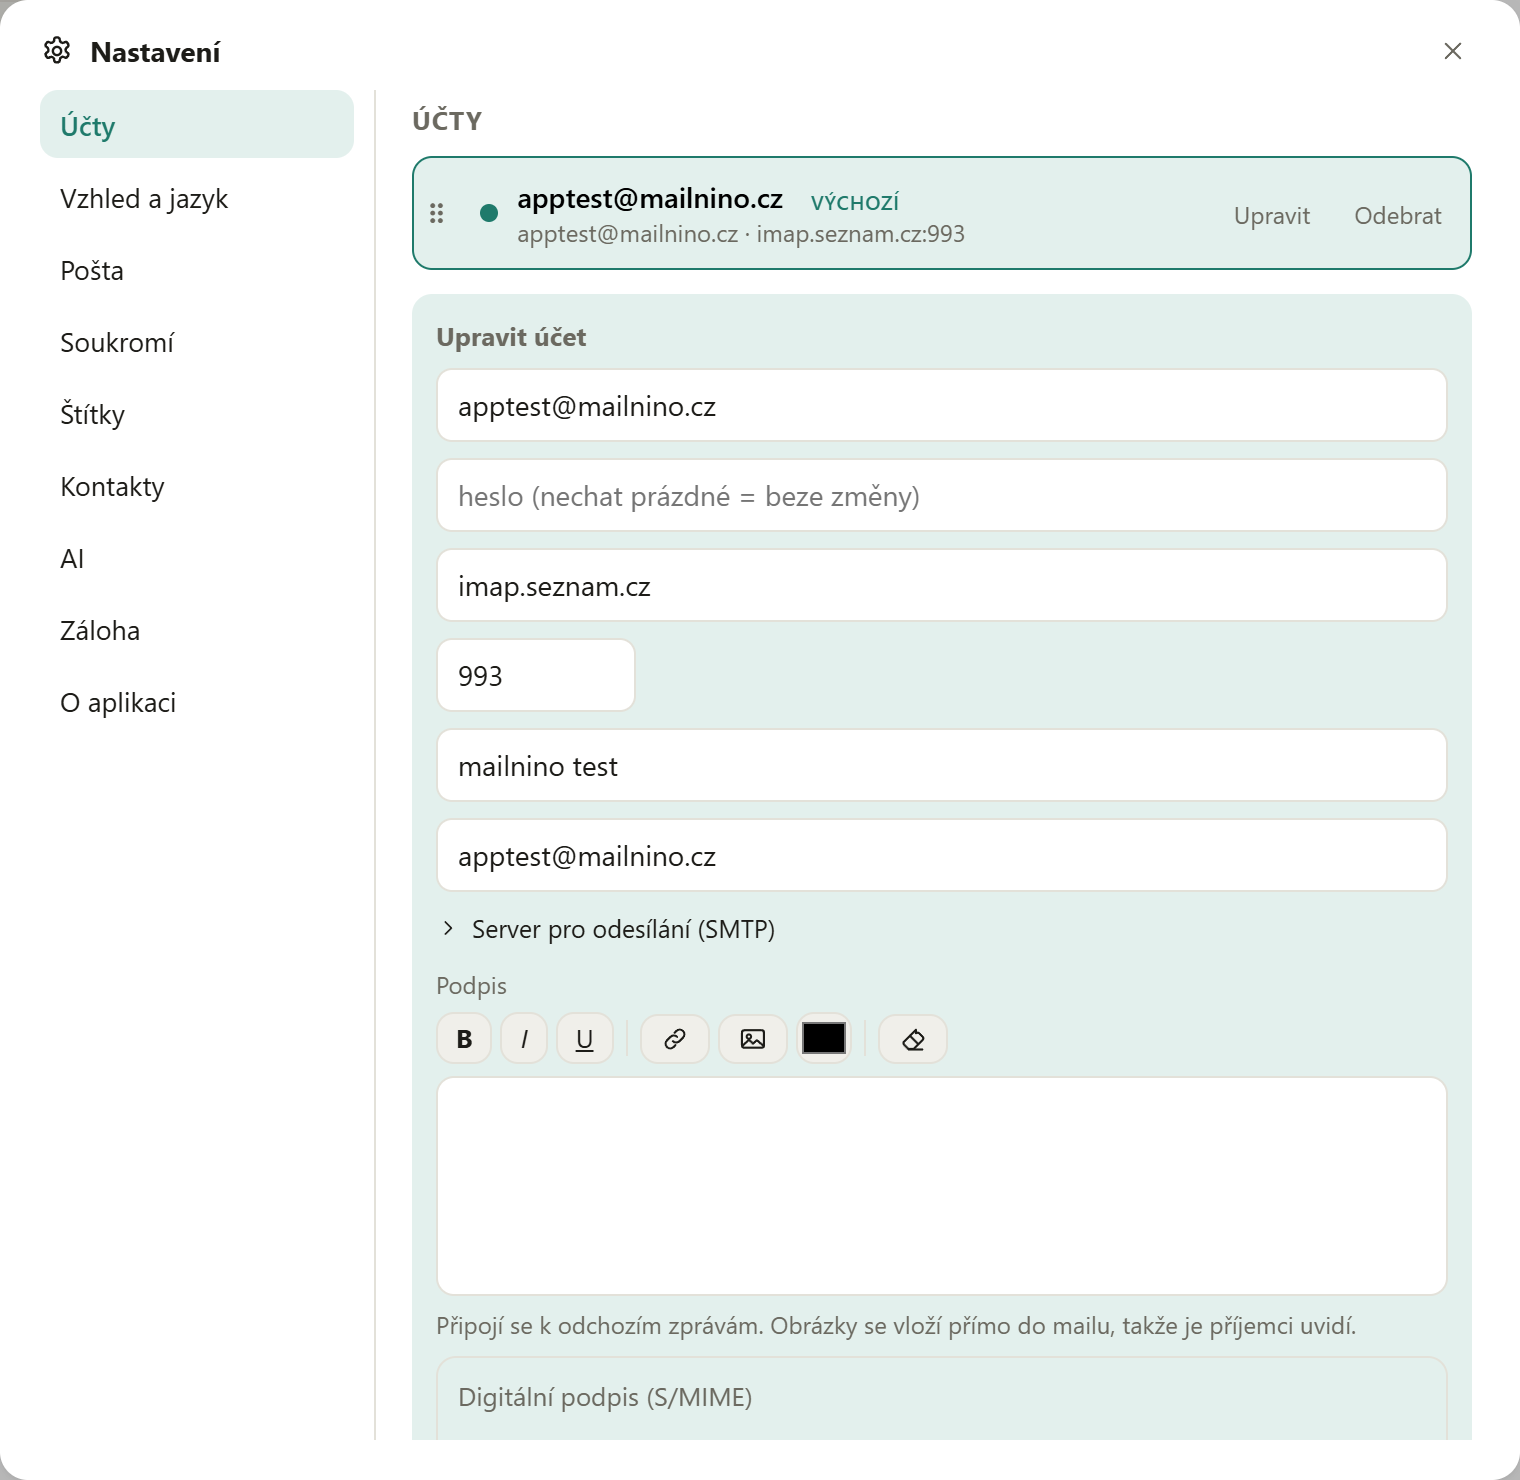Click the signature text editor area
This screenshot has height=1480, width=1520.
click(942, 1186)
